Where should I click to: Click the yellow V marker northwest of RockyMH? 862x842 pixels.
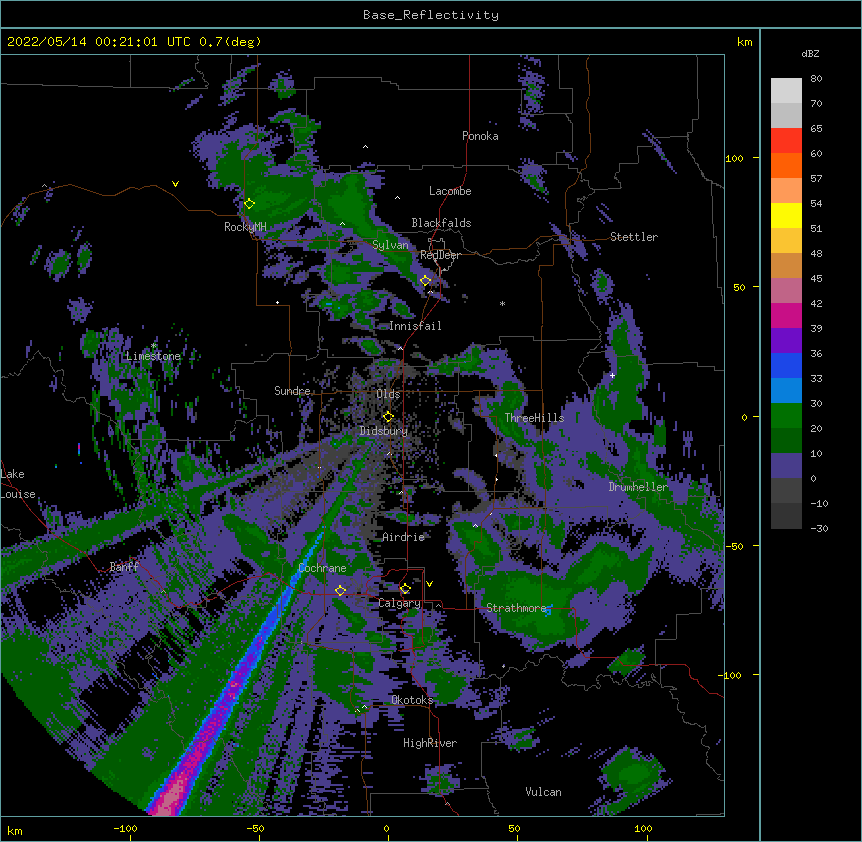[x=175, y=184]
